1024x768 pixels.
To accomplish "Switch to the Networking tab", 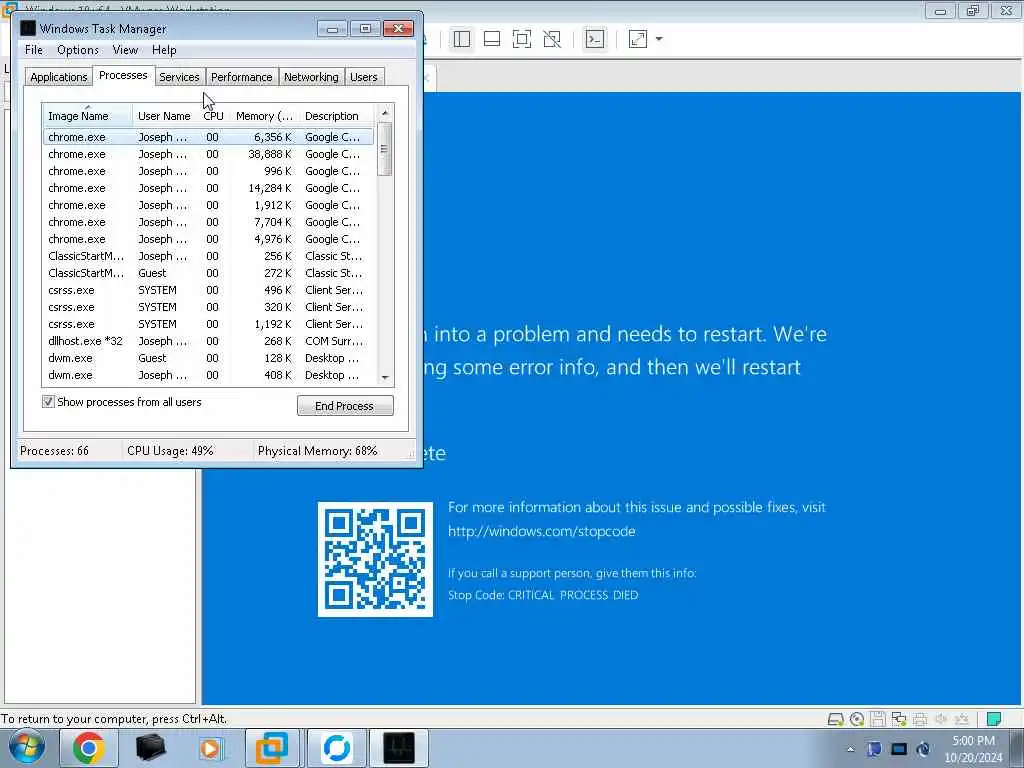I will pos(312,77).
